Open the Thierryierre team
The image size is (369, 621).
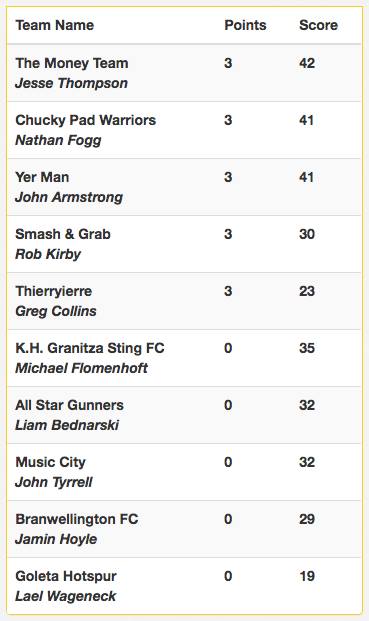coord(54,291)
